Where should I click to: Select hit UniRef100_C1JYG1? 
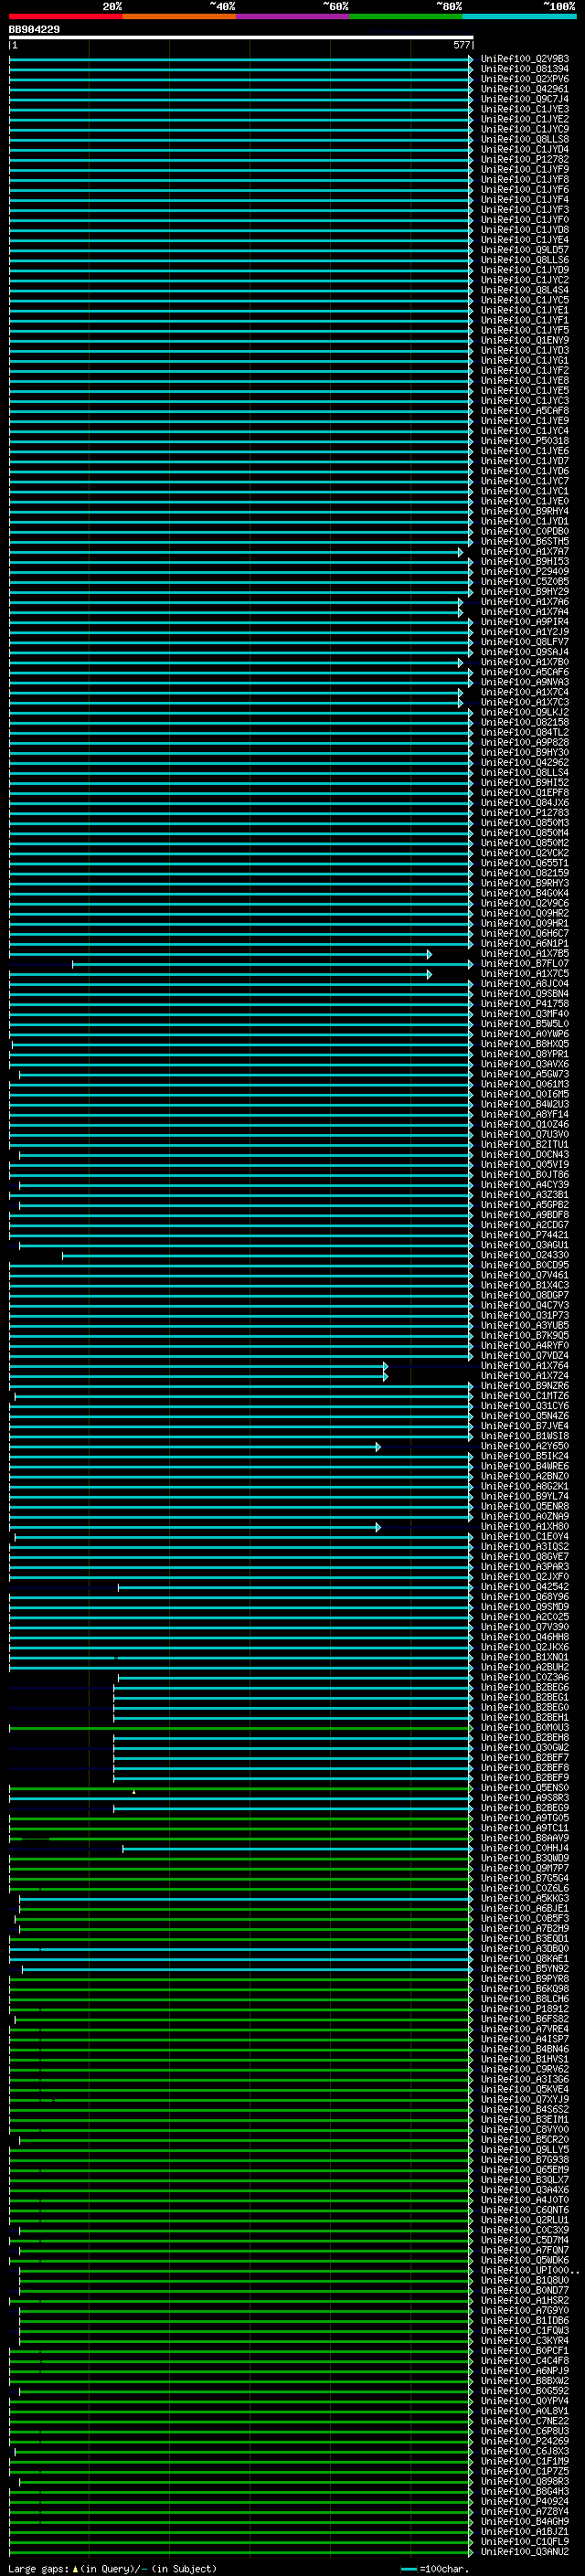point(525,360)
